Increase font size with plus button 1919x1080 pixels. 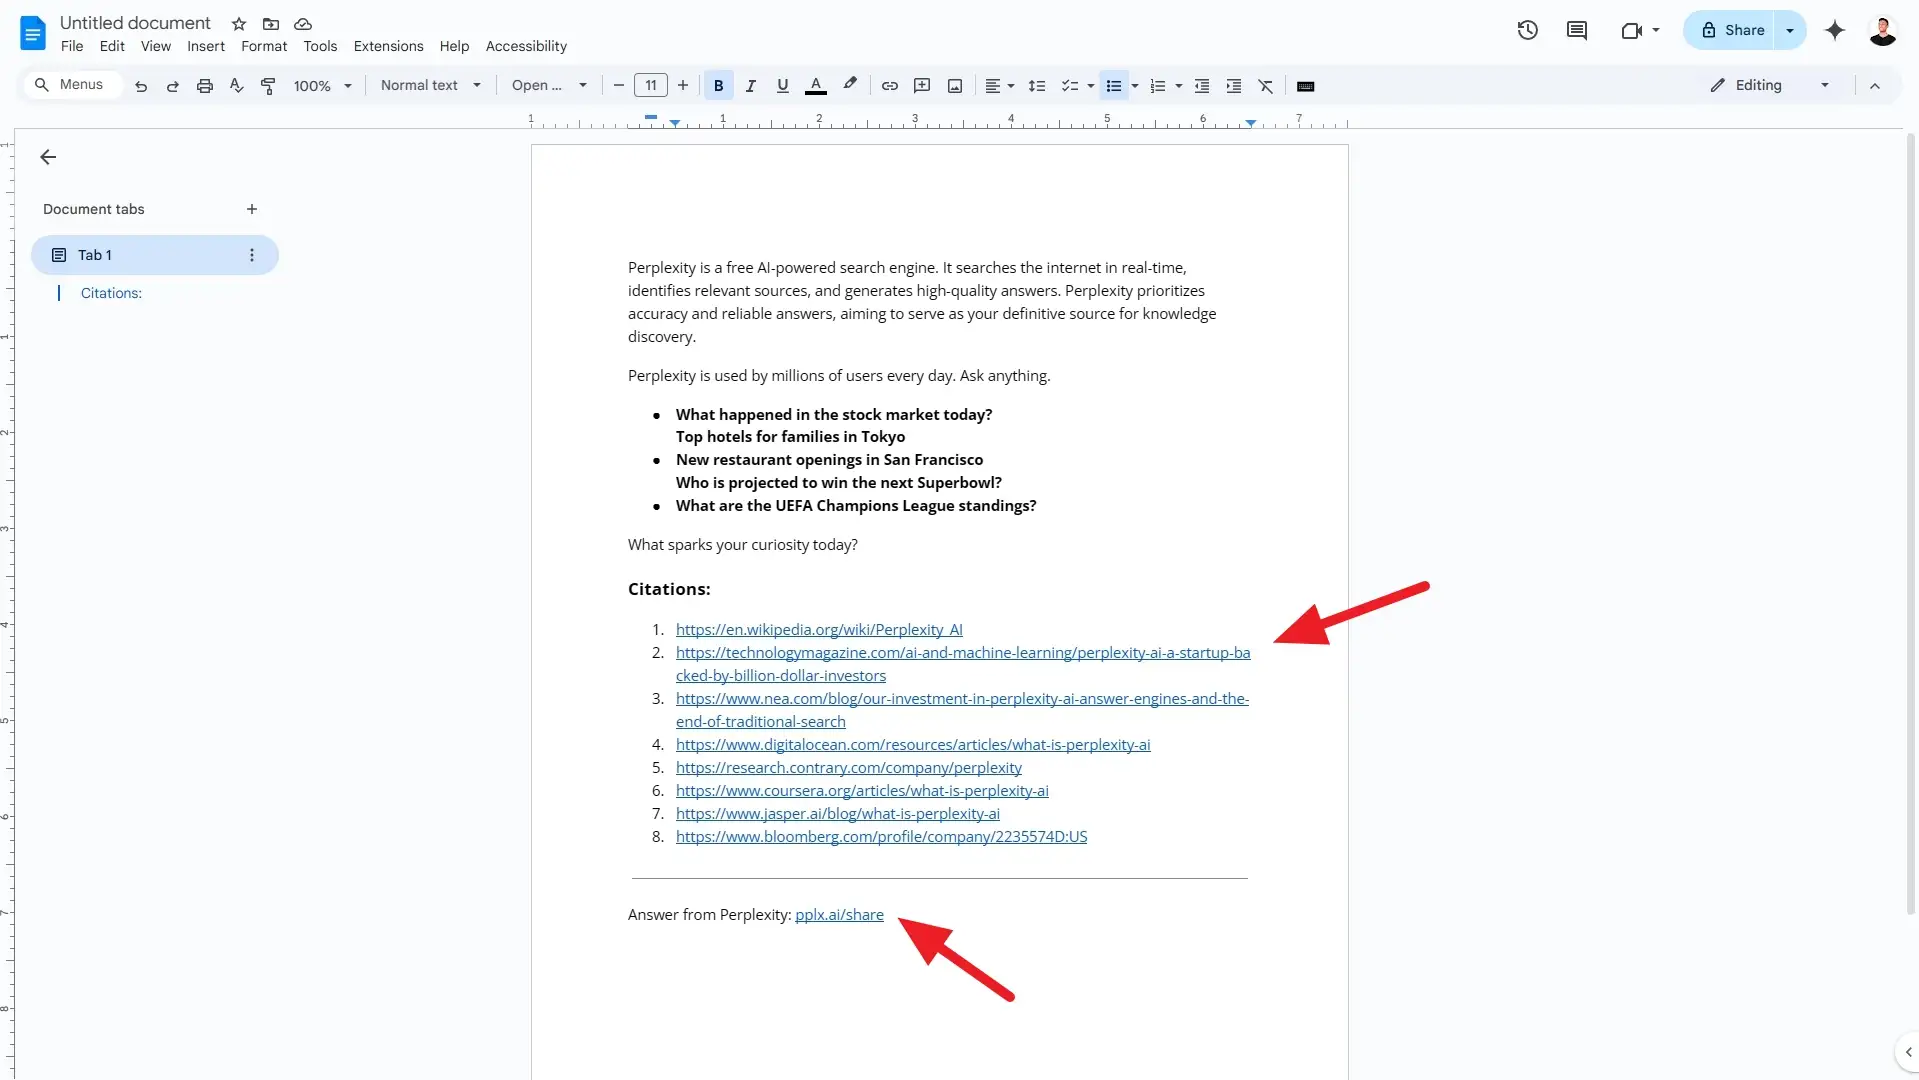click(683, 86)
